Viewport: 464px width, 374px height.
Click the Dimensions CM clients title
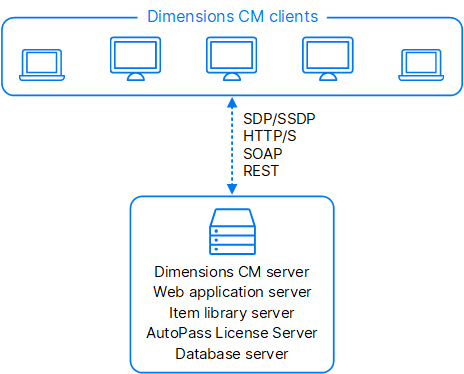coord(233,16)
